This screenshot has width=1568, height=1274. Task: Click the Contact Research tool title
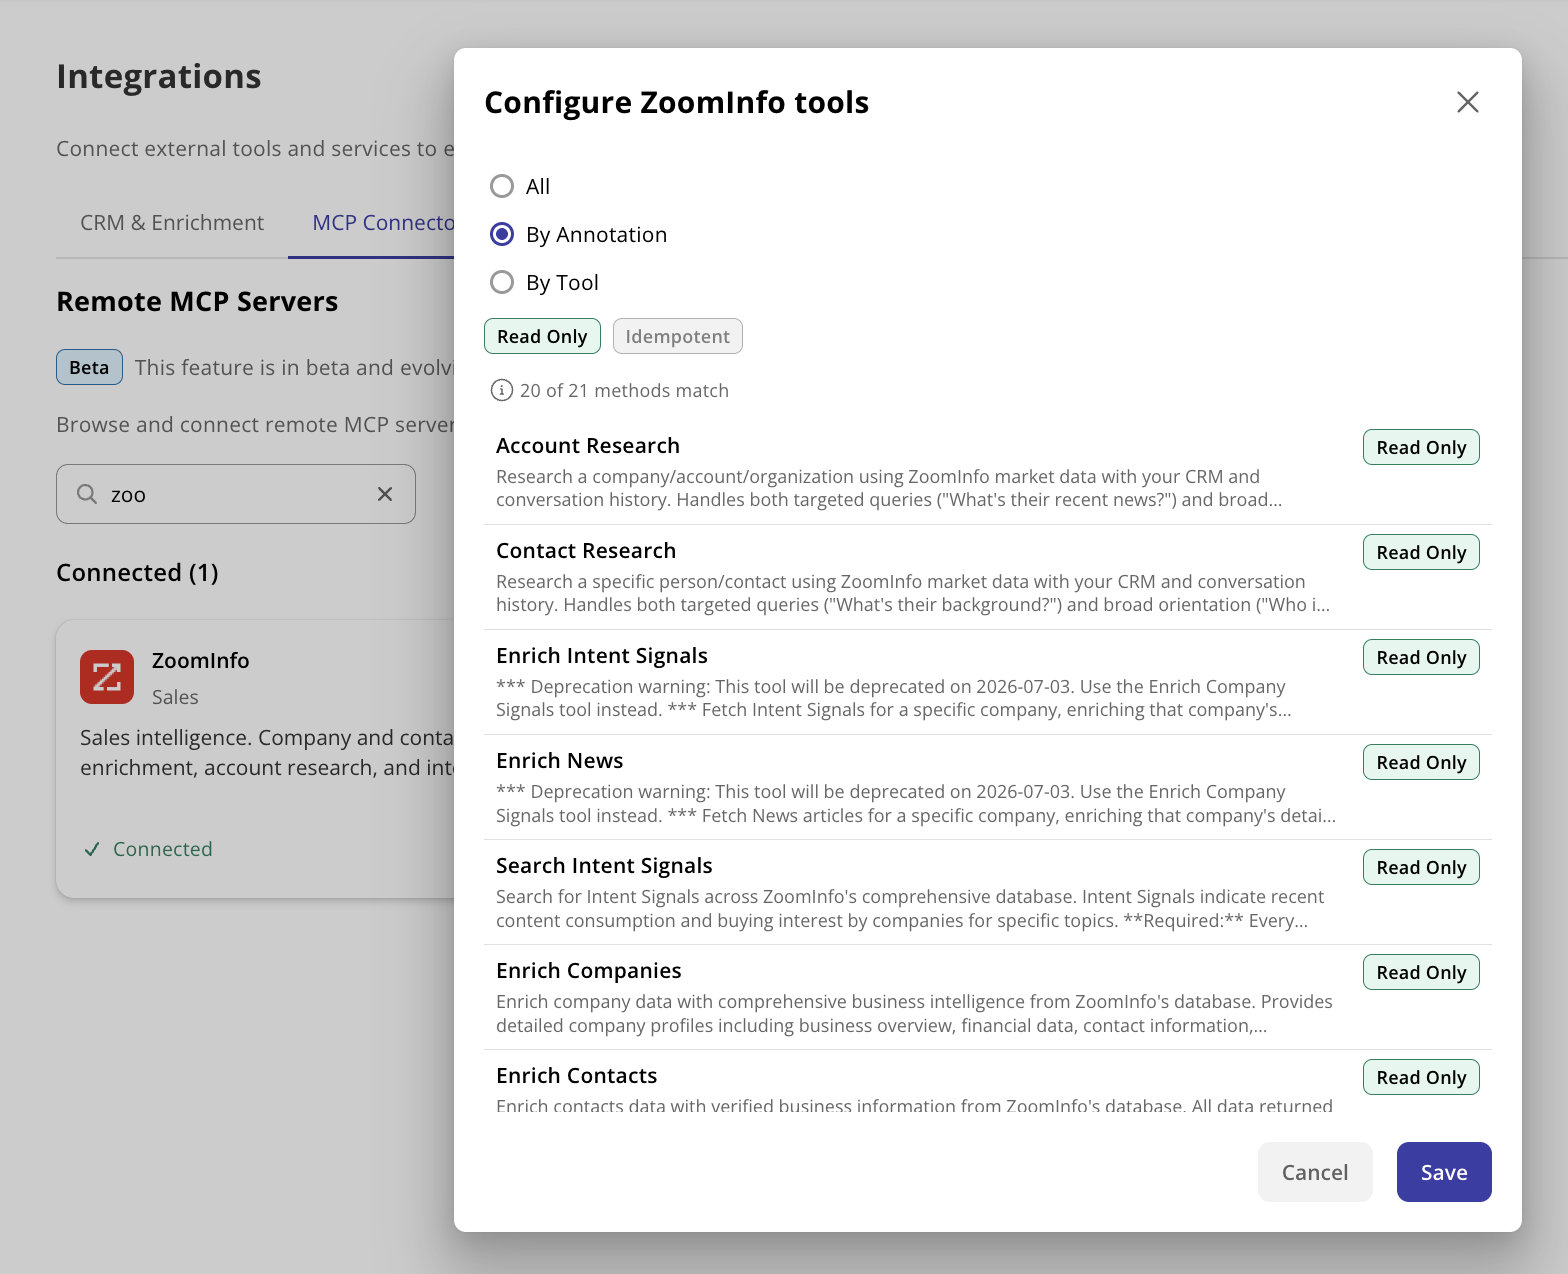pyautogui.click(x=586, y=550)
